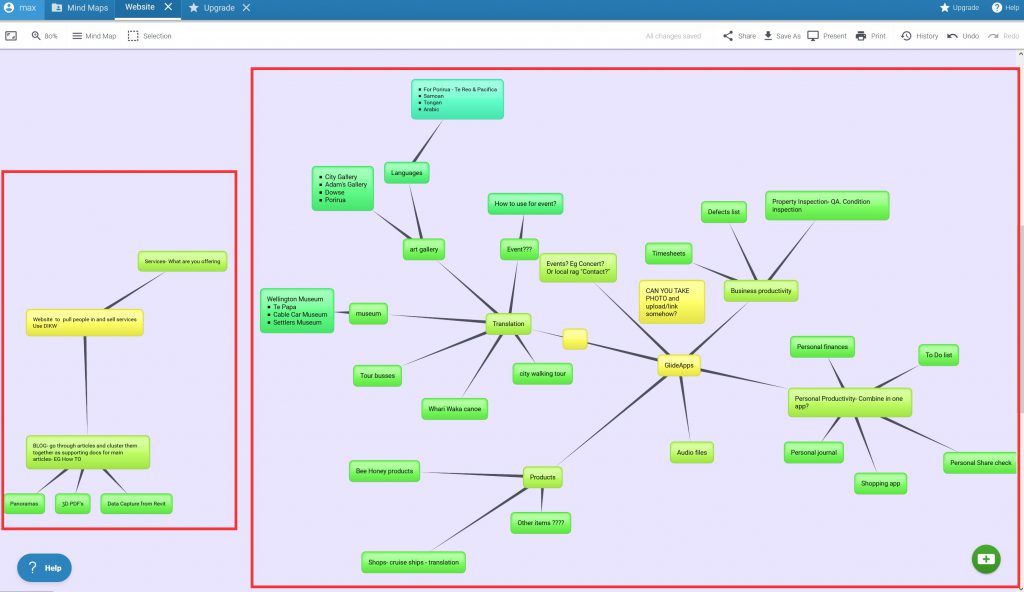Click the empty yellow node

click(x=575, y=339)
